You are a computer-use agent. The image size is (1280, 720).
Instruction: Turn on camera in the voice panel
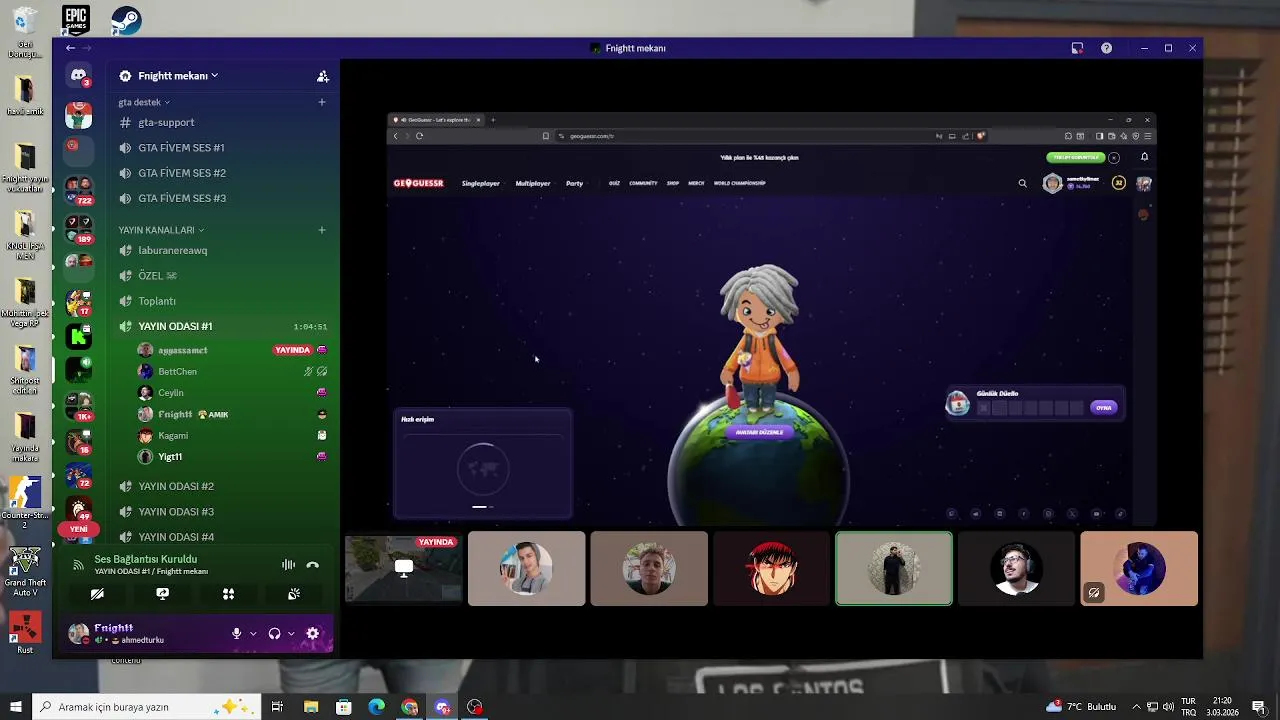point(97,594)
